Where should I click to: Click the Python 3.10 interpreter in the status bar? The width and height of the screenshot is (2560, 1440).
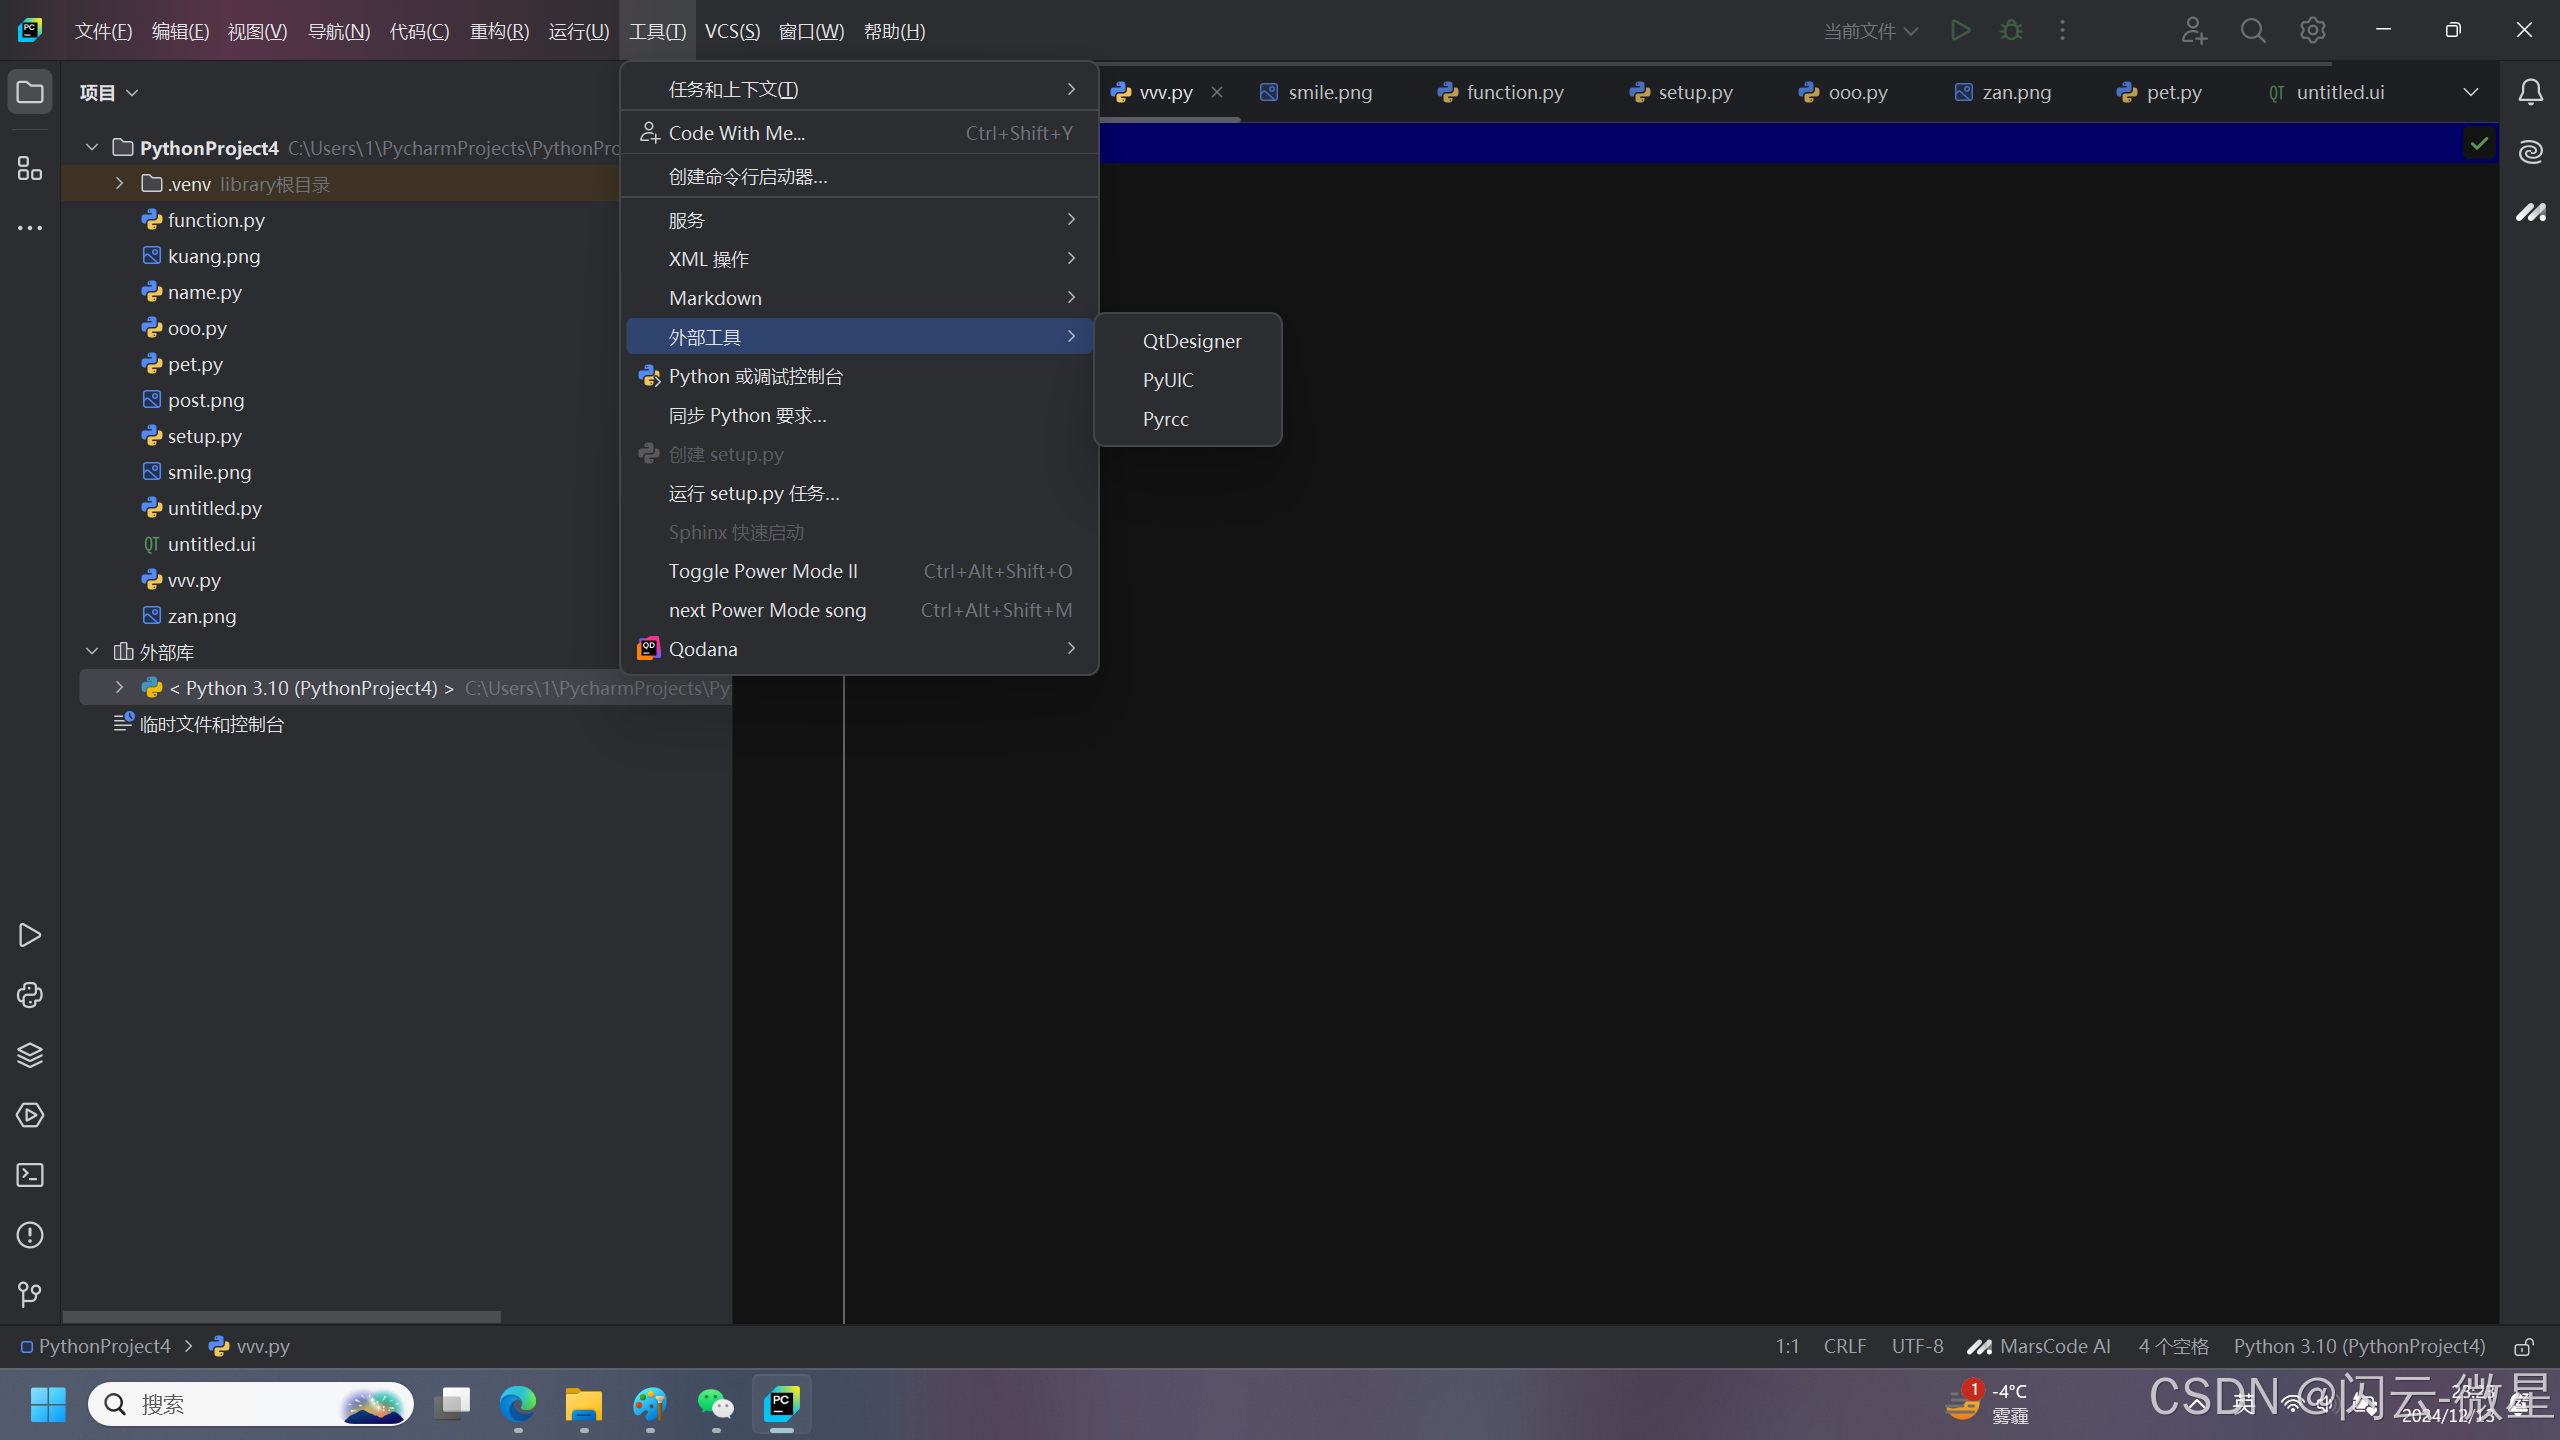(2359, 1346)
